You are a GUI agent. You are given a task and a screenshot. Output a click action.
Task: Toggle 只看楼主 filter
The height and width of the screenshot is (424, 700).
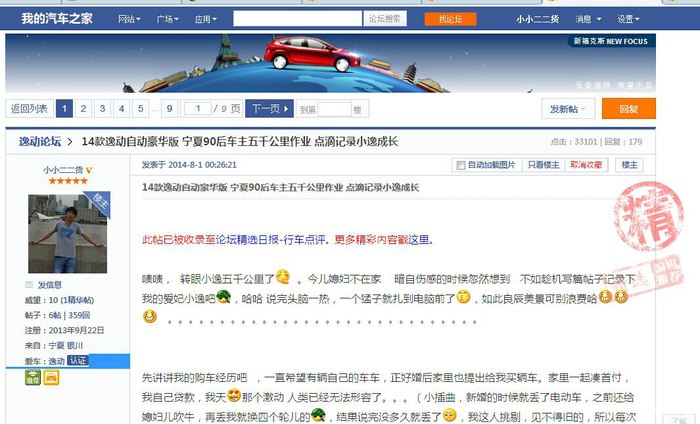pyautogui.click(x=543, y=165)
